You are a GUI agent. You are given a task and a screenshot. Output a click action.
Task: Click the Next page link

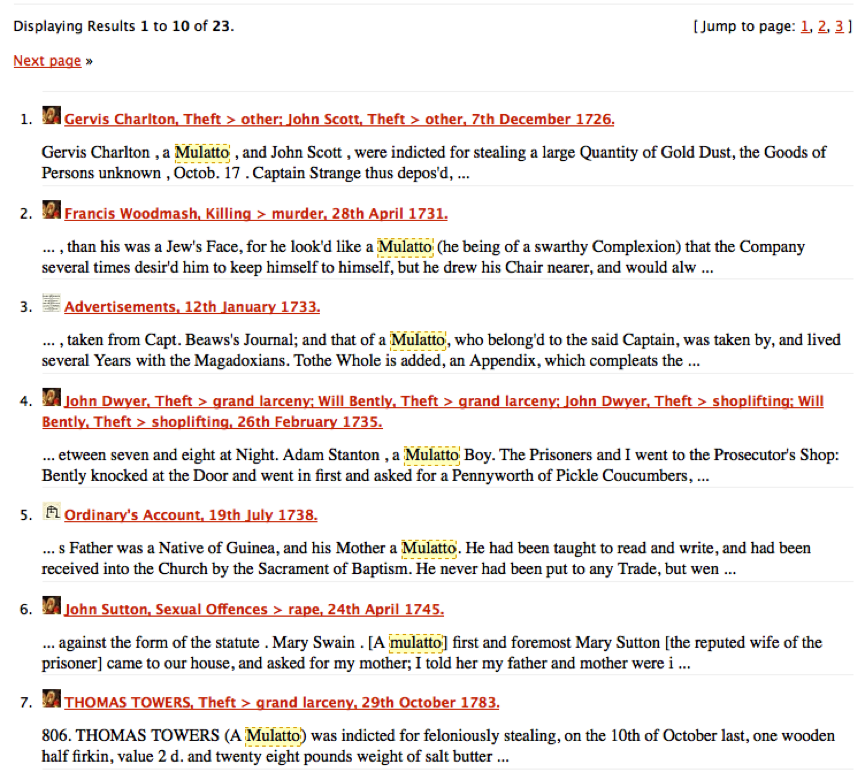tap(46, 60)
